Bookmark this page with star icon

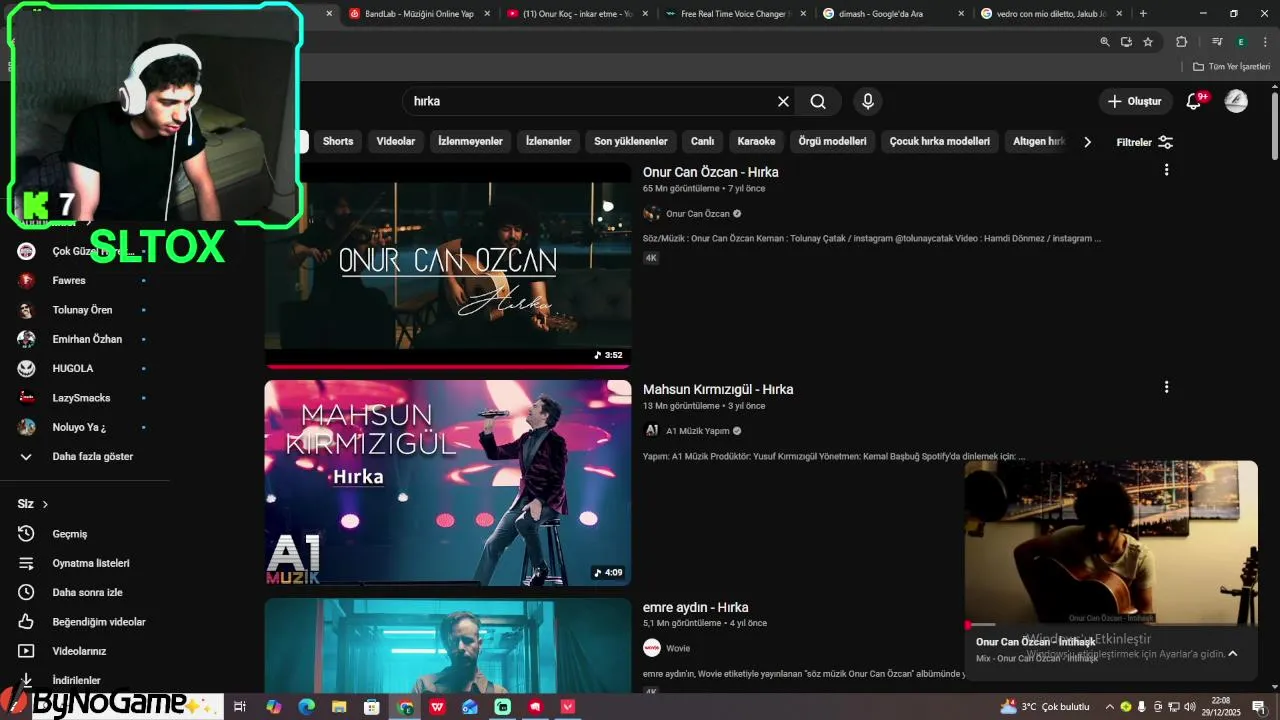(x=1148, y=42)
